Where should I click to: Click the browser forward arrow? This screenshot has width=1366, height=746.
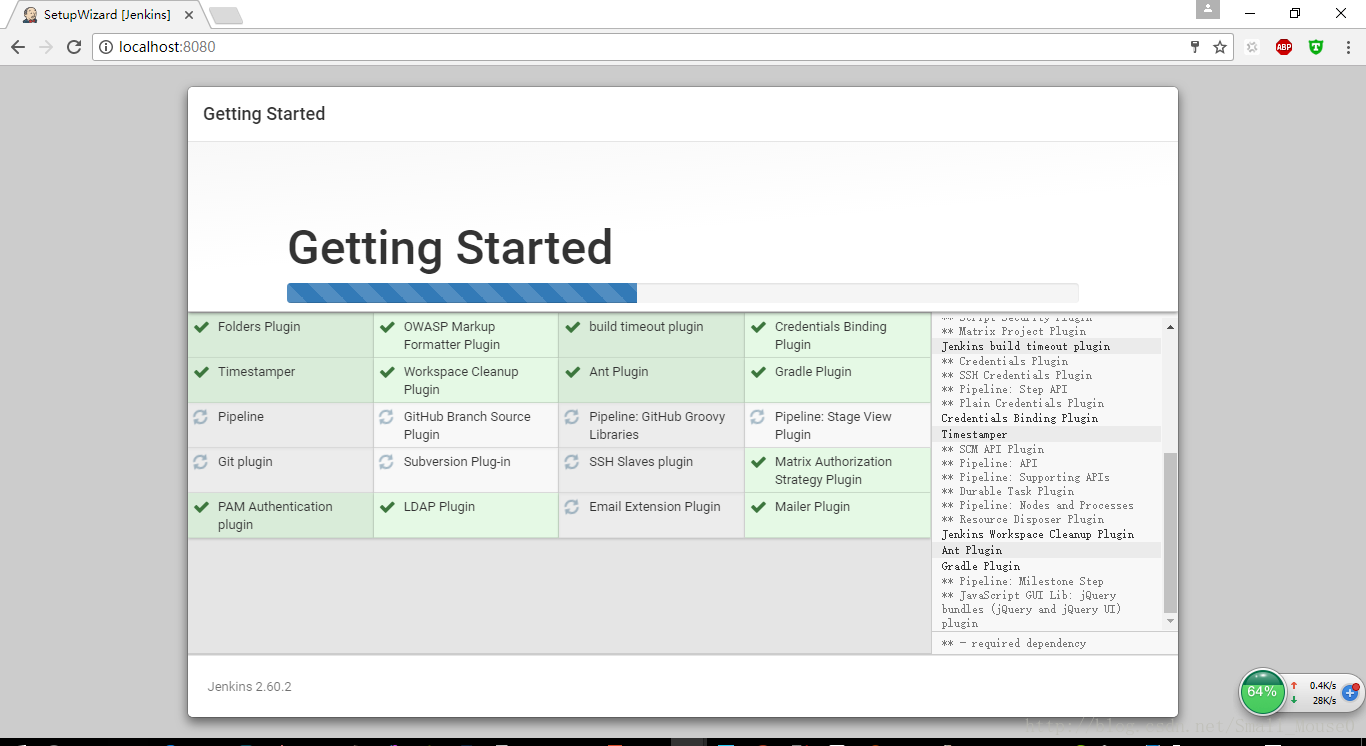[46, 47]
